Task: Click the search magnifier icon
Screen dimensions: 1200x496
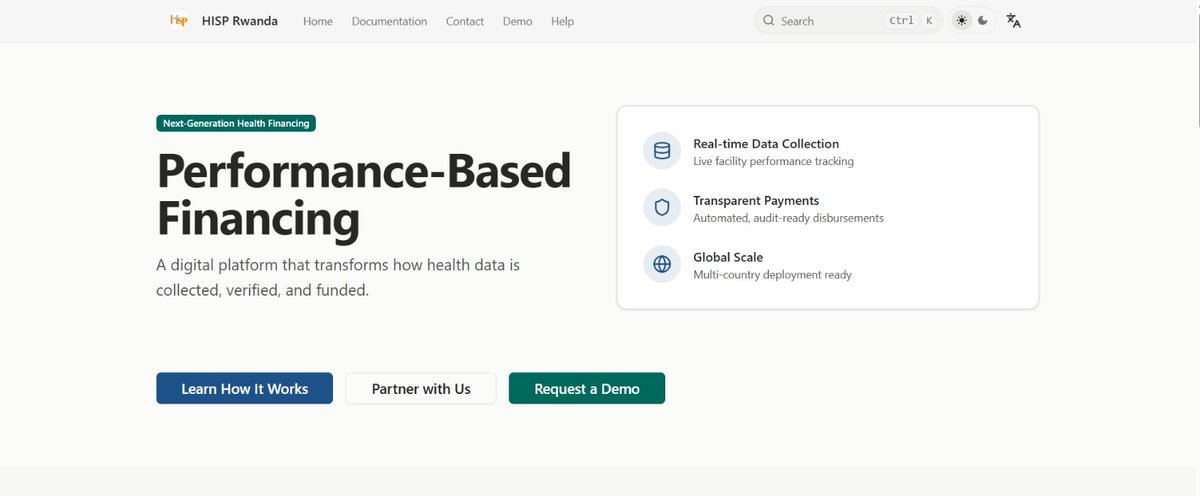Action: pos(769,20)
